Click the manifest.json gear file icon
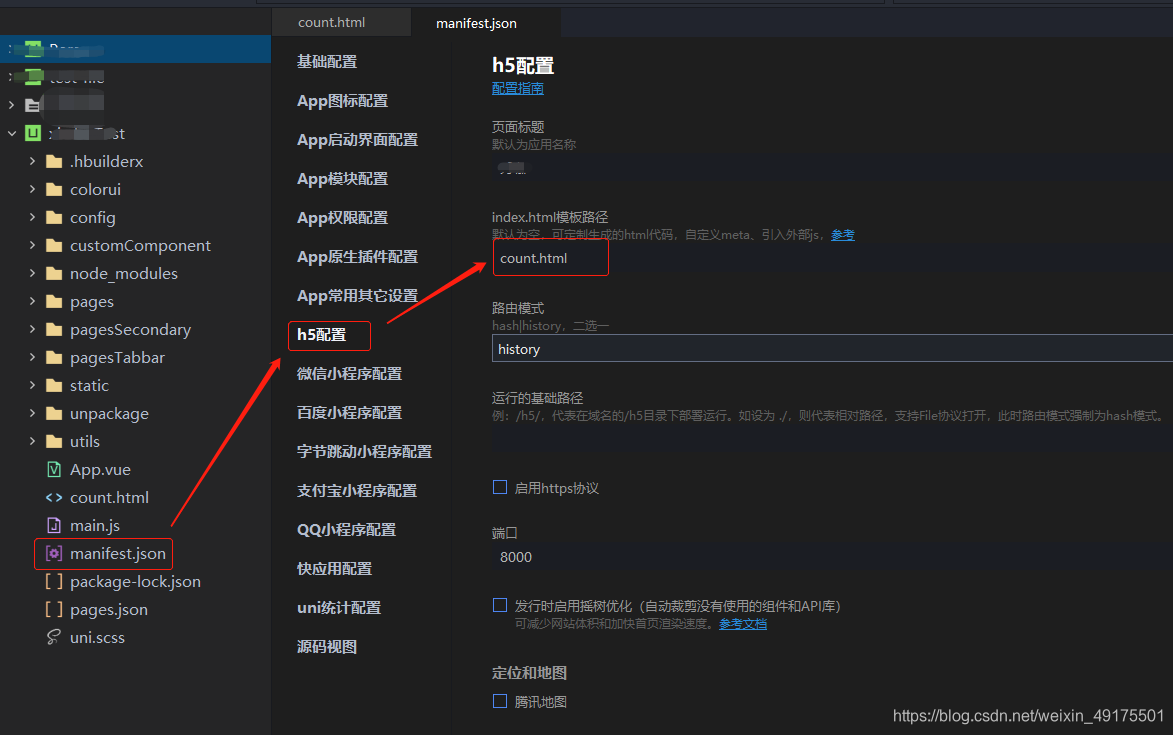This screenshot has height=735, width=1173. point(54,553)
